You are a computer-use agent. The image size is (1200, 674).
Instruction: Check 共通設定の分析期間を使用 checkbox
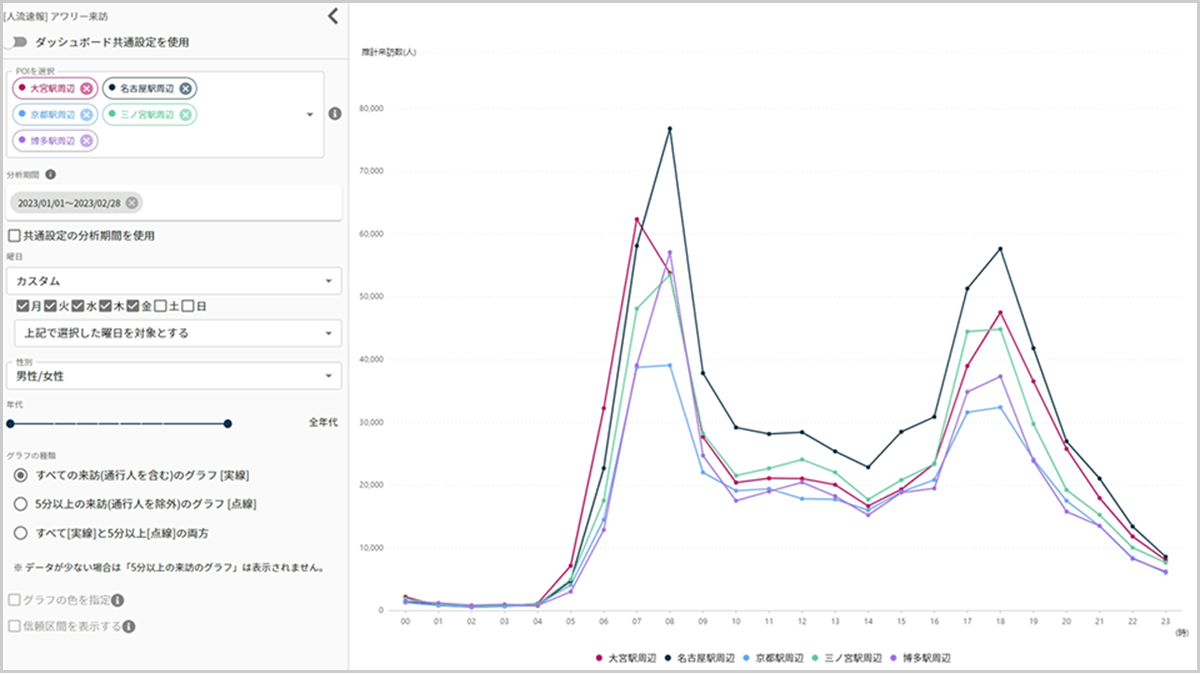pyautogui.click(x=14, y=236)
